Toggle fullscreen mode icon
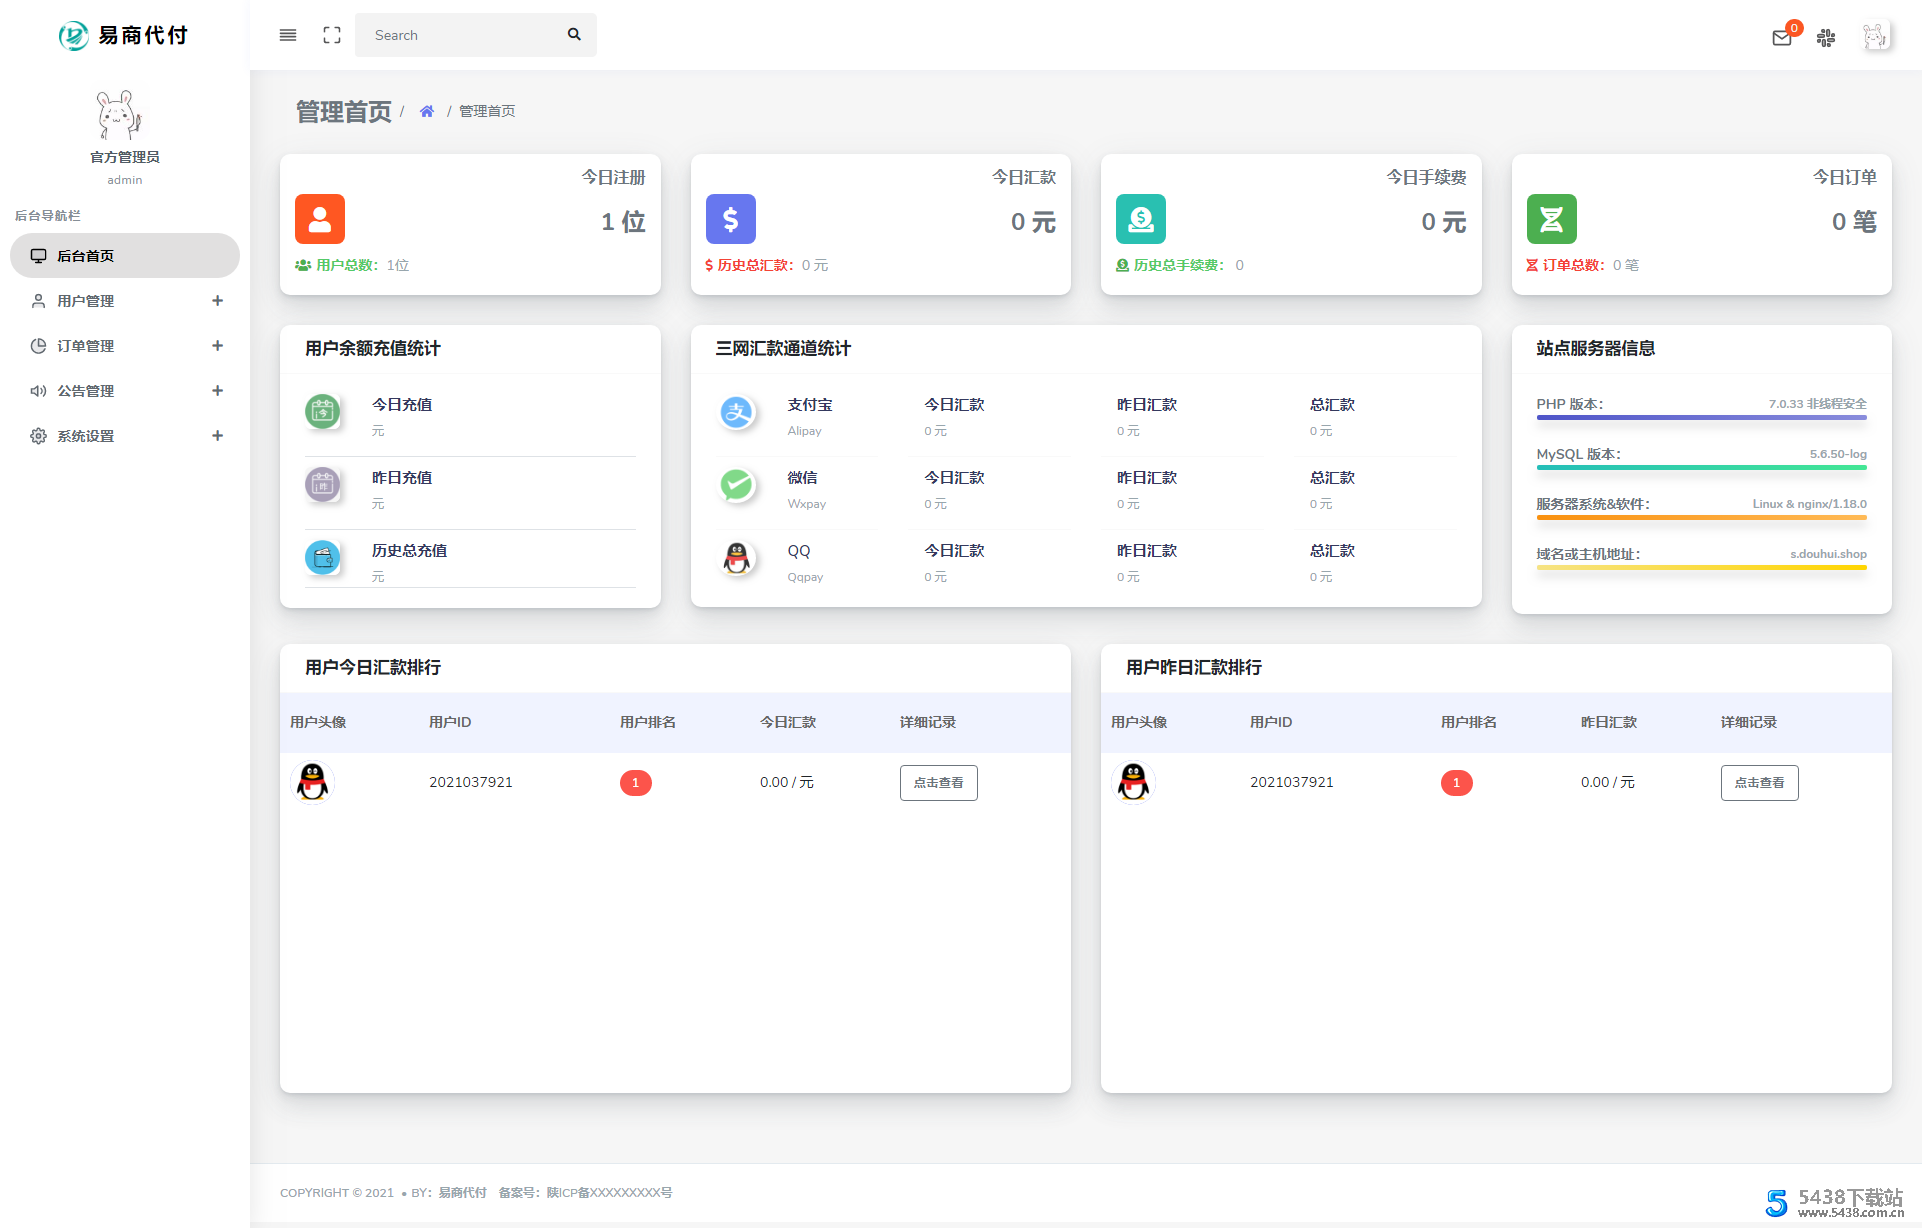This screenshot has width=1922, height=1228. [x=332, y=35]
